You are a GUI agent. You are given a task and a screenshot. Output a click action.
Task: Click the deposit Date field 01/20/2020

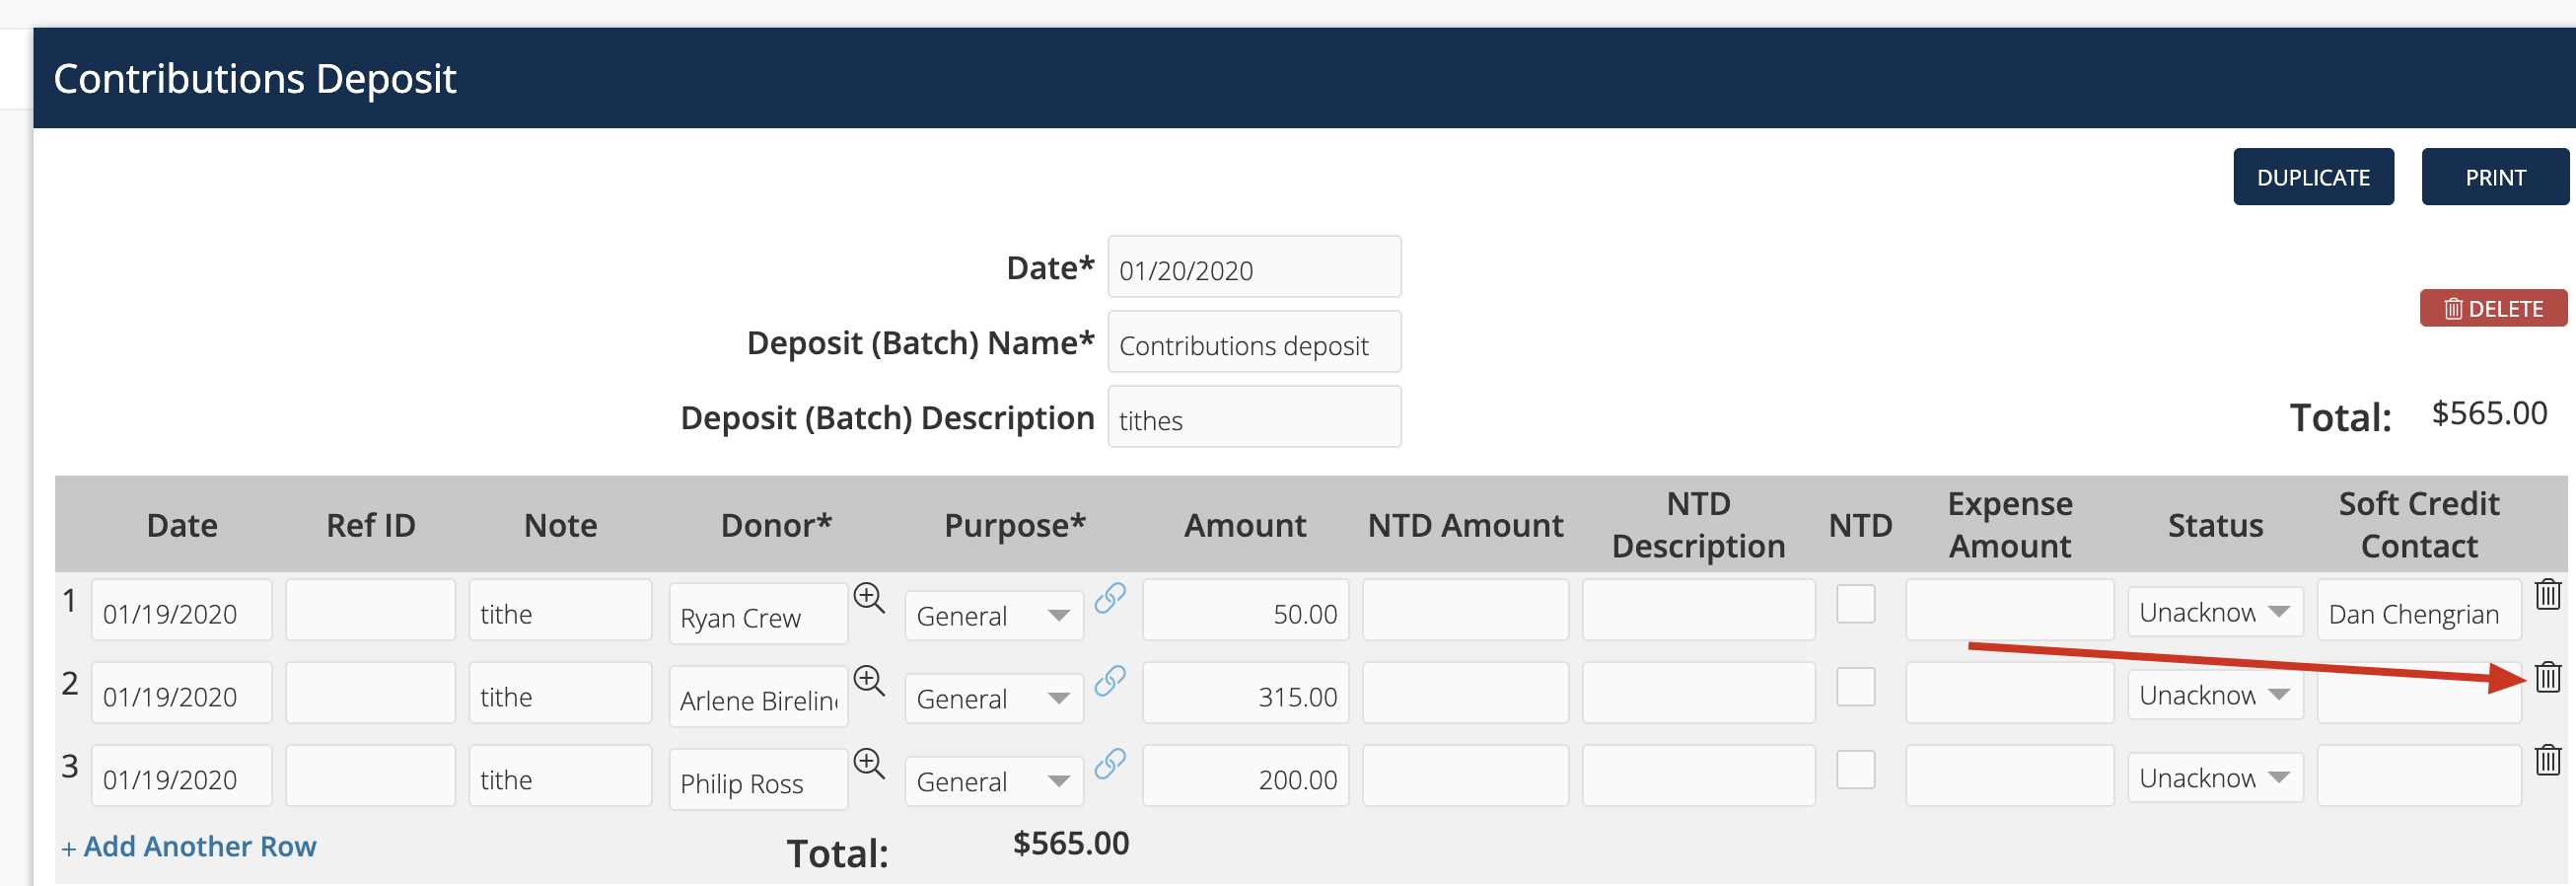[x=1254, y=267]
